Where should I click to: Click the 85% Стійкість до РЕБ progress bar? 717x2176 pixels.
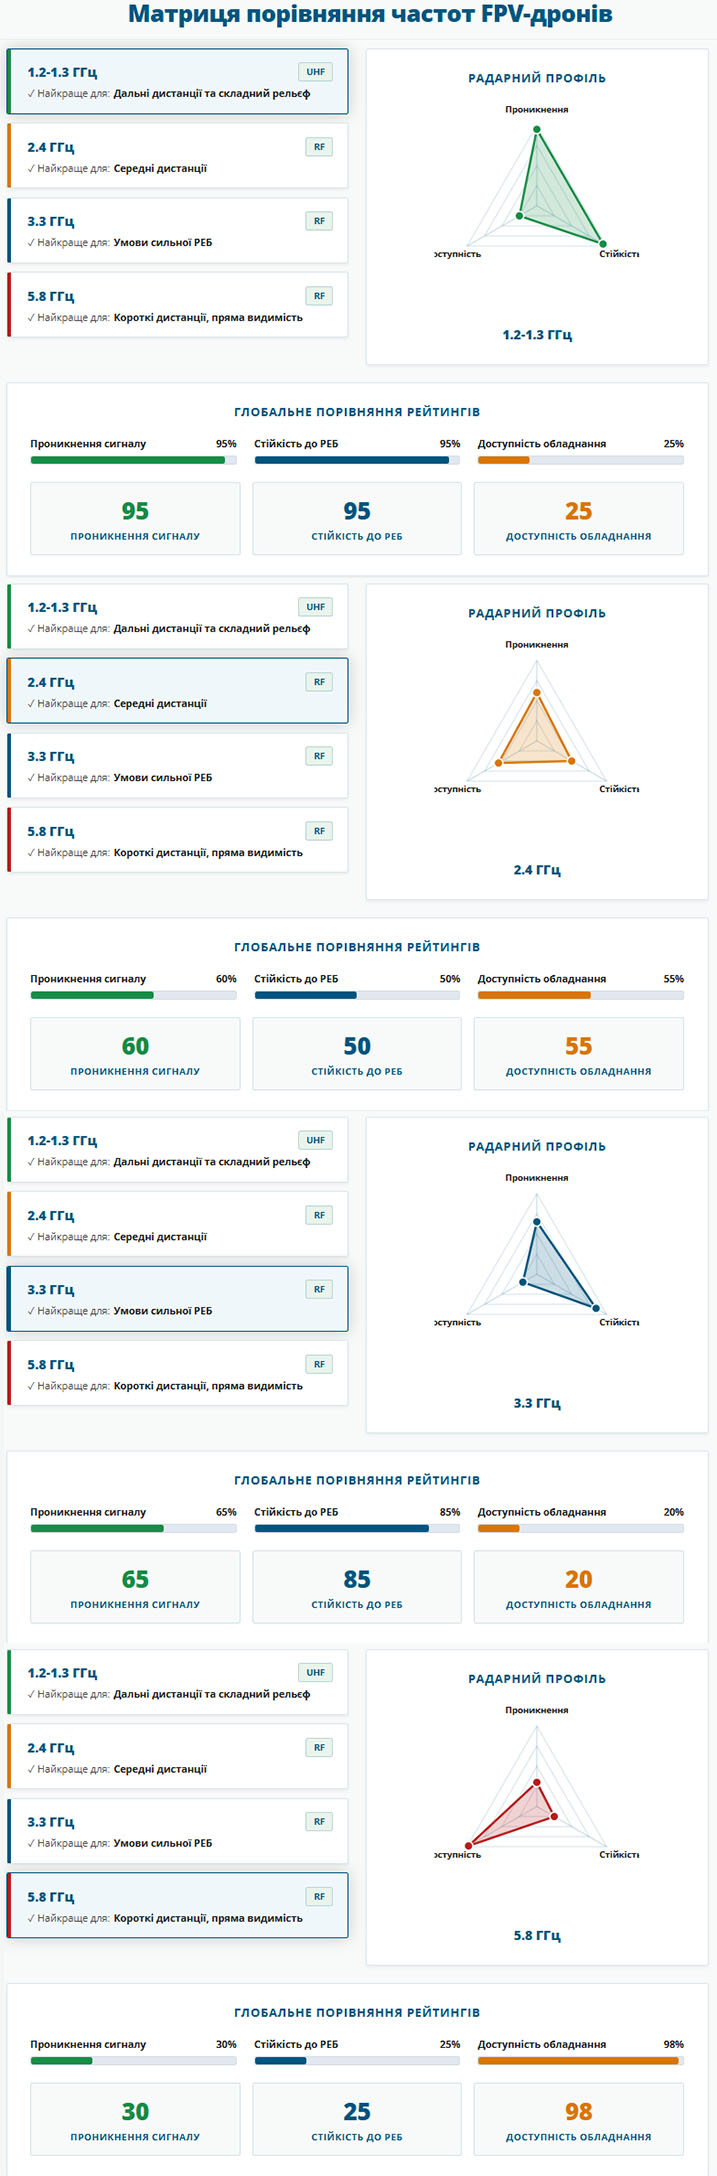point(357,1529)
